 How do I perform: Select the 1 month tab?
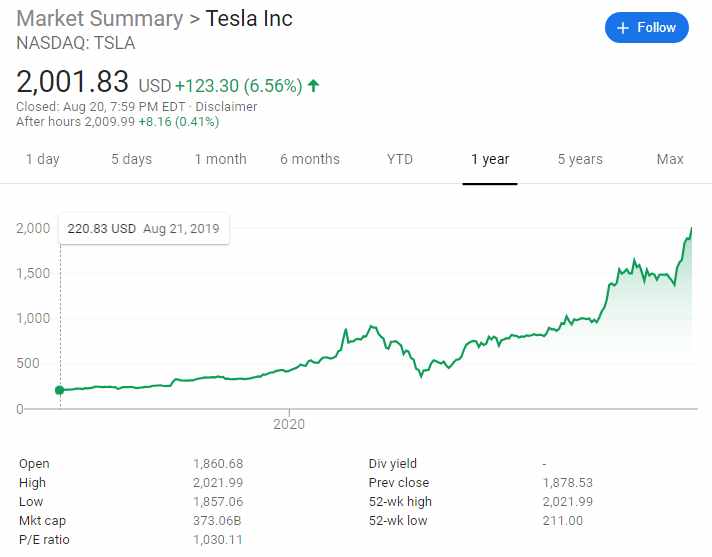point(220,159)
